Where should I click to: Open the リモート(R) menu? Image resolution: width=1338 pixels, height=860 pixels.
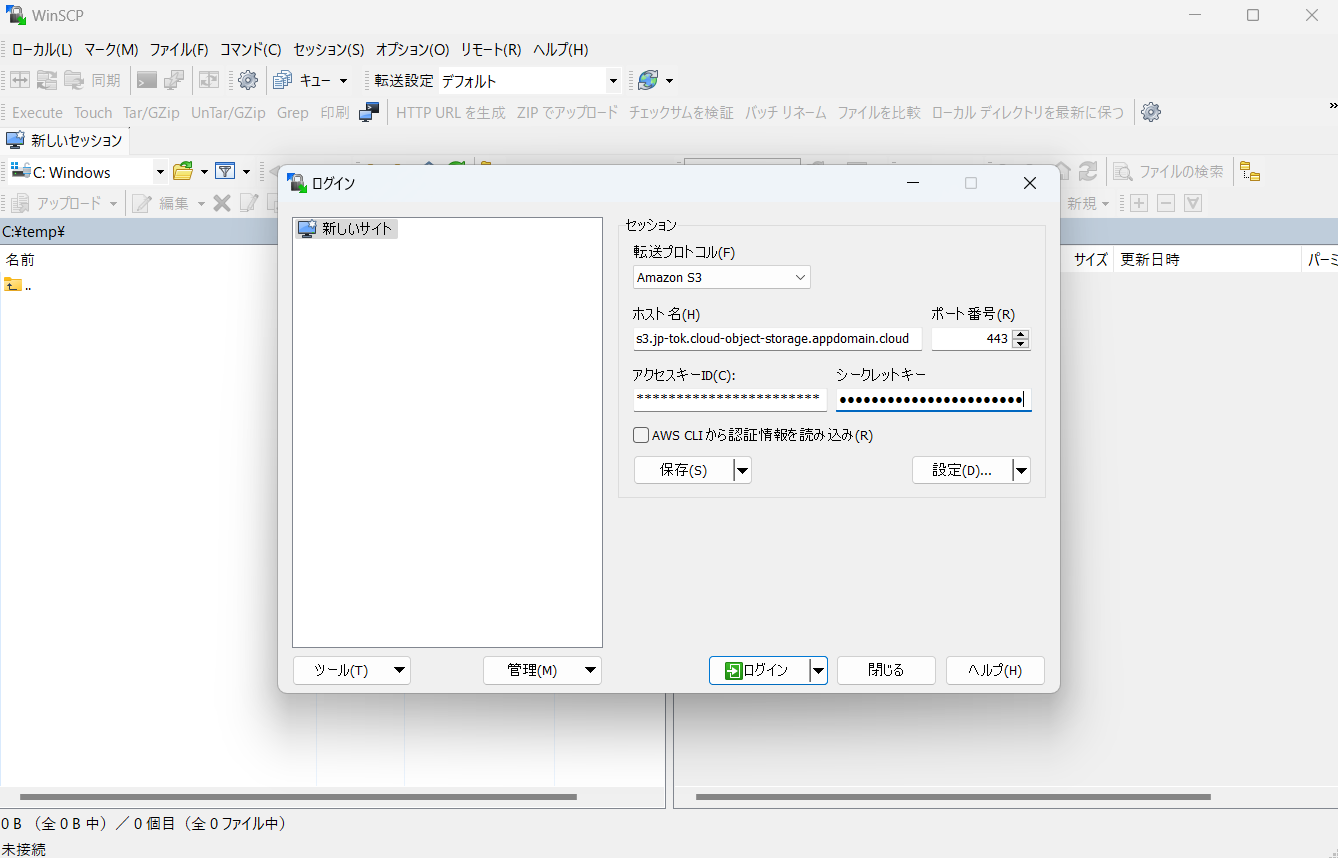(491, 49)
